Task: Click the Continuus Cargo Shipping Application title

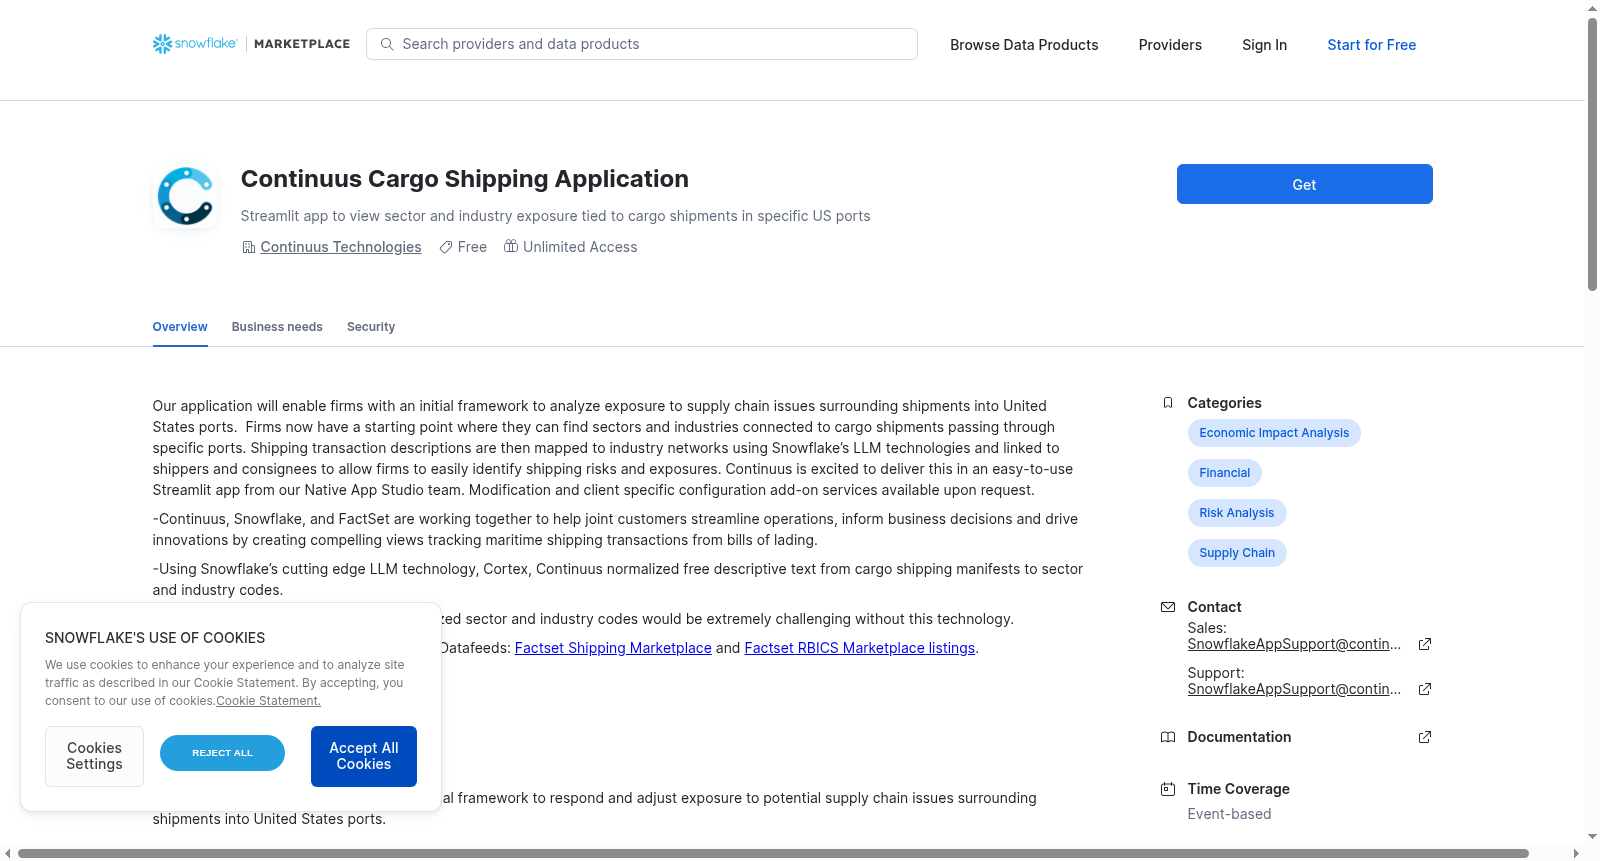Action: (x=465, y=179)
